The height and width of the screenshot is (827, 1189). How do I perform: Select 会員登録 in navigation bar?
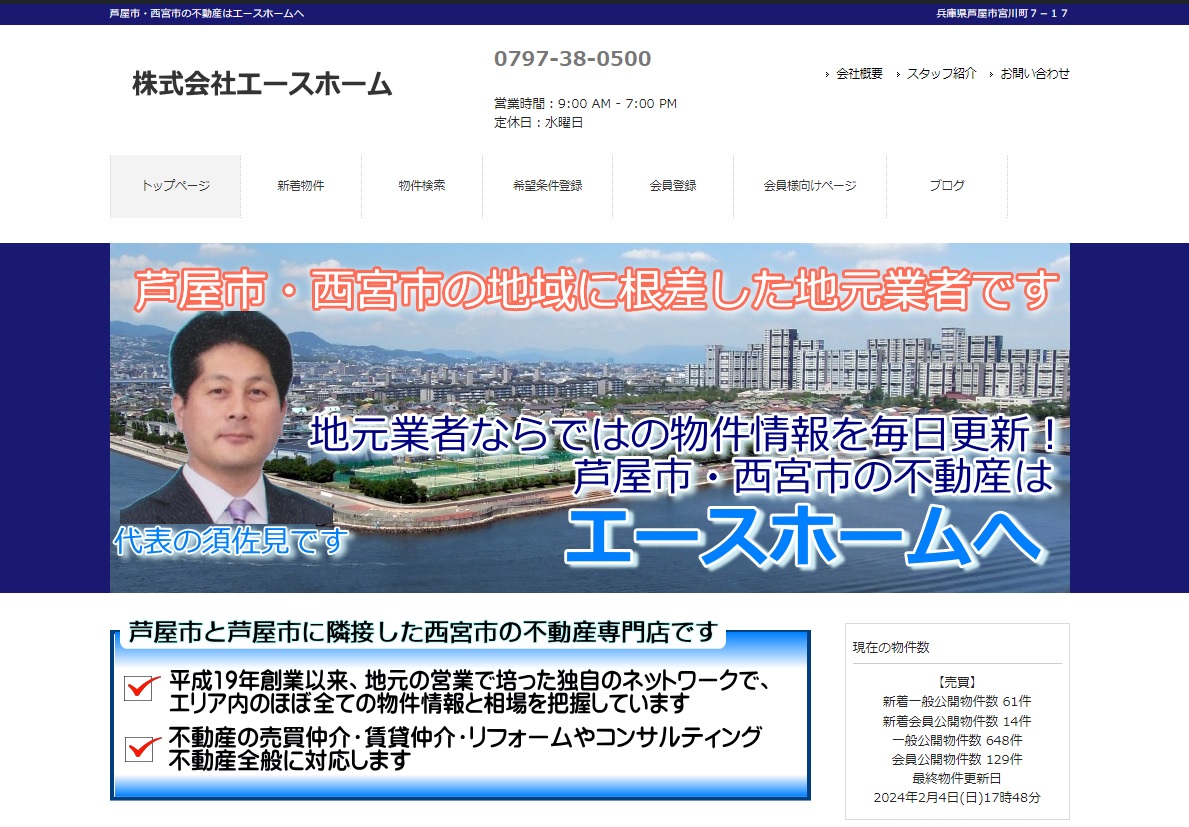[673, 186]
